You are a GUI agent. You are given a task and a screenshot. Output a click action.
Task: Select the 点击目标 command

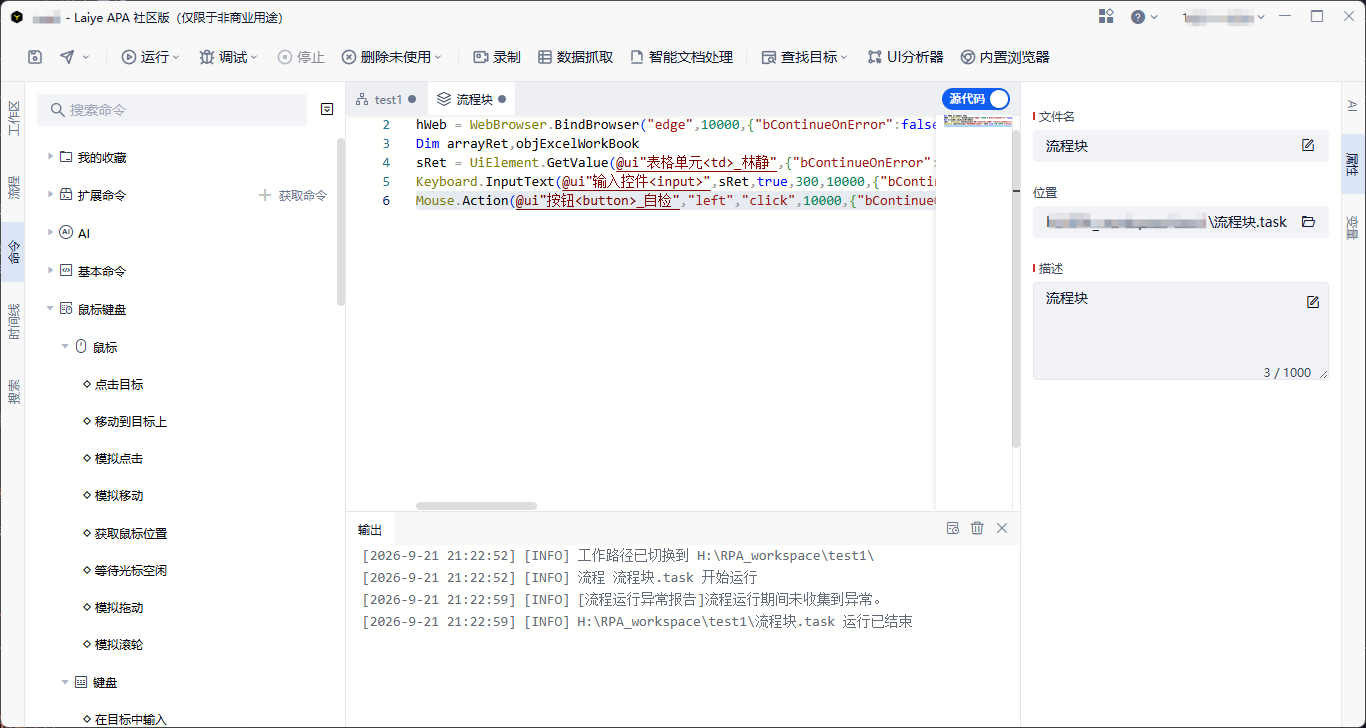pyautogui.click(x=119, y=384)
